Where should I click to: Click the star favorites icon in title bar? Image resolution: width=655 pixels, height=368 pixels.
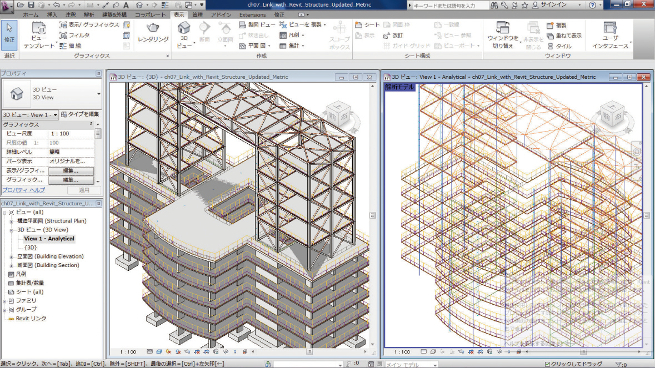525,5
